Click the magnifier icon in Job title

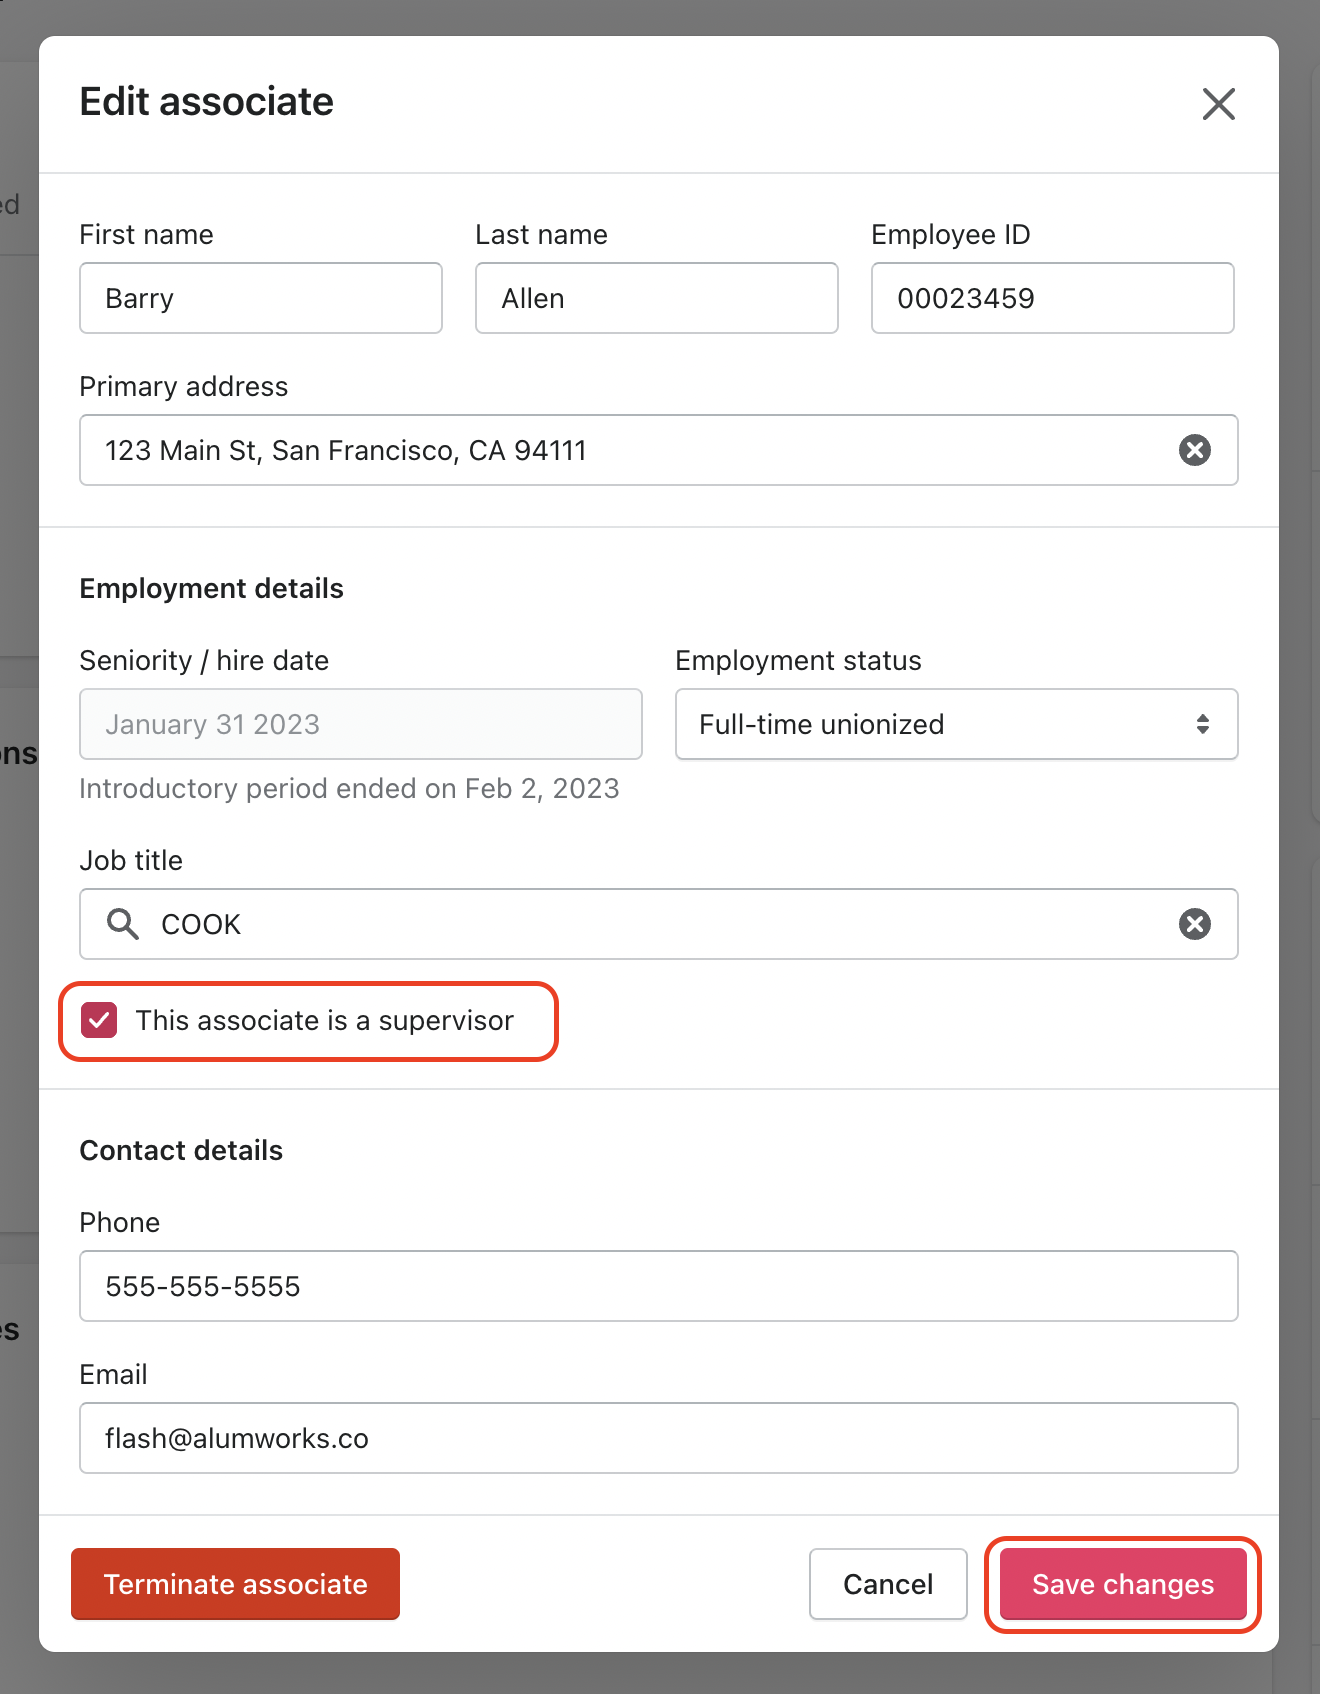(x=123, y=924)
